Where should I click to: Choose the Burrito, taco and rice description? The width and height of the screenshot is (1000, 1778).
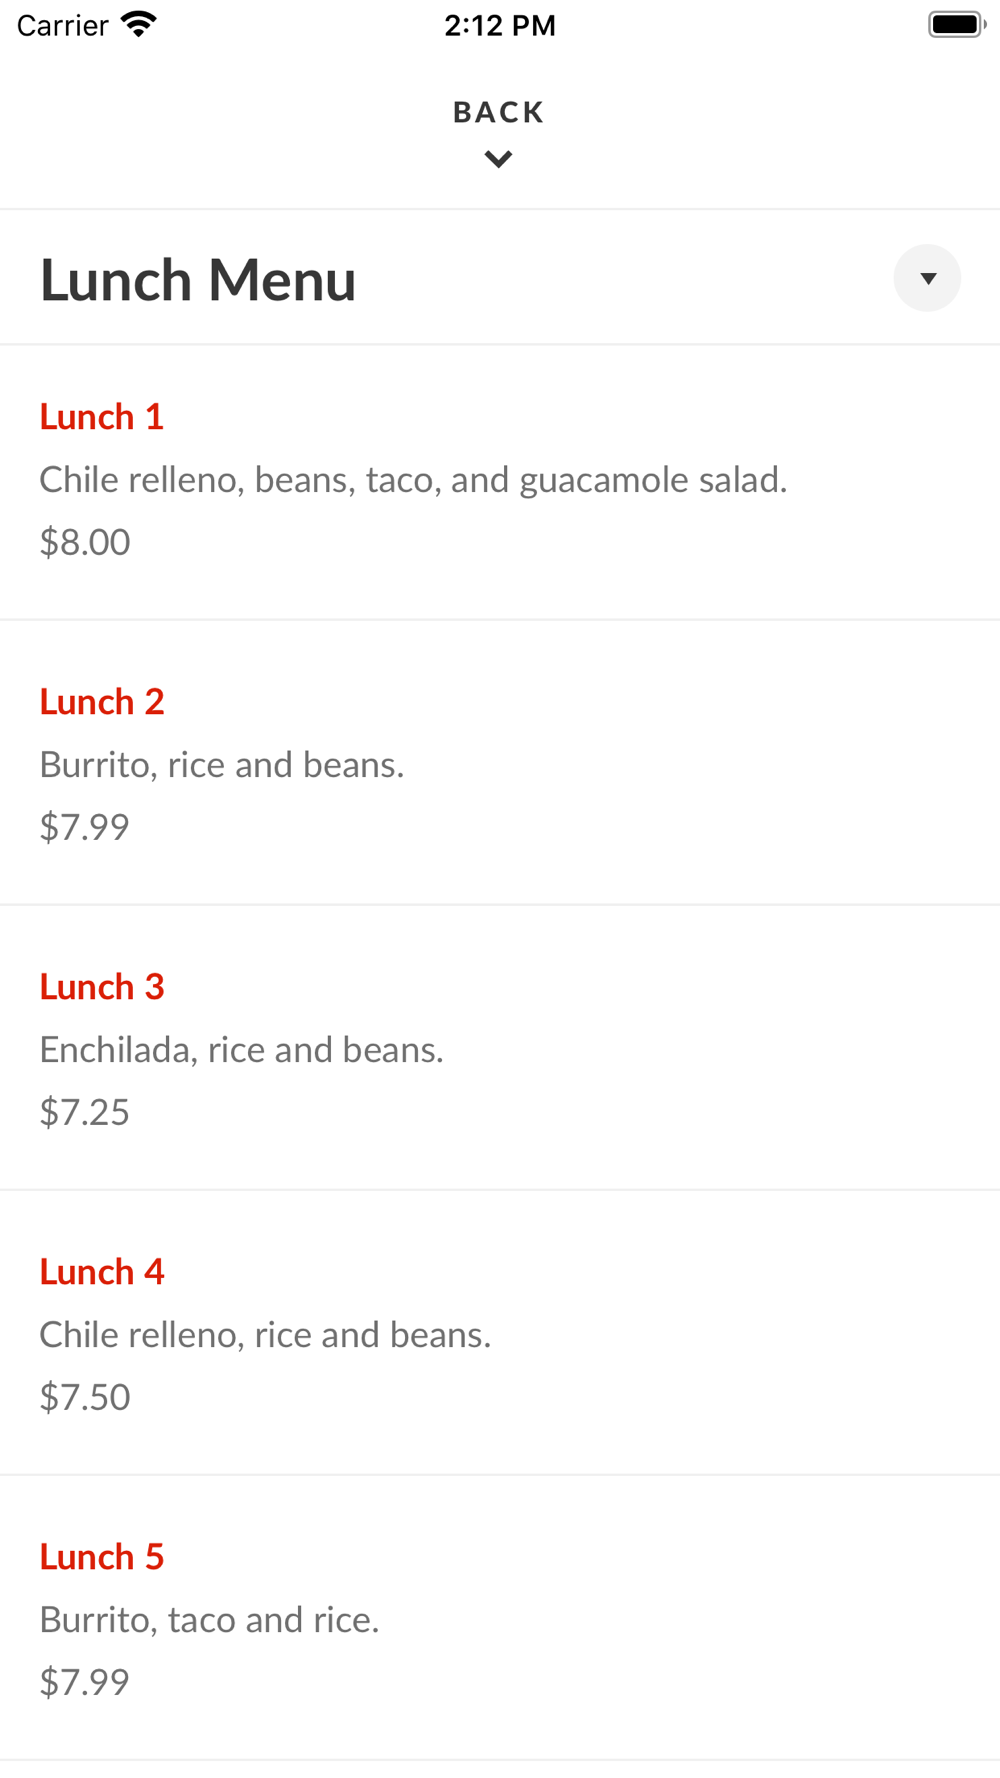coord(209,1620)
